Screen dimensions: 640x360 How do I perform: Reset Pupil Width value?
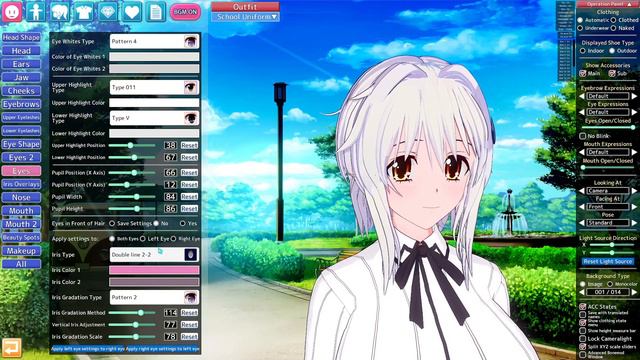[189, 197]
